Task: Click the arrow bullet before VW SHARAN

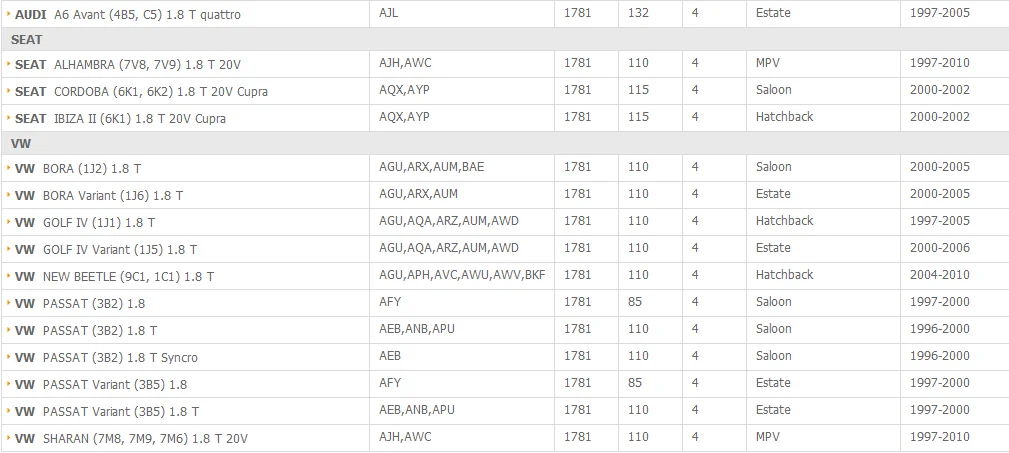Action: [8, 438]
